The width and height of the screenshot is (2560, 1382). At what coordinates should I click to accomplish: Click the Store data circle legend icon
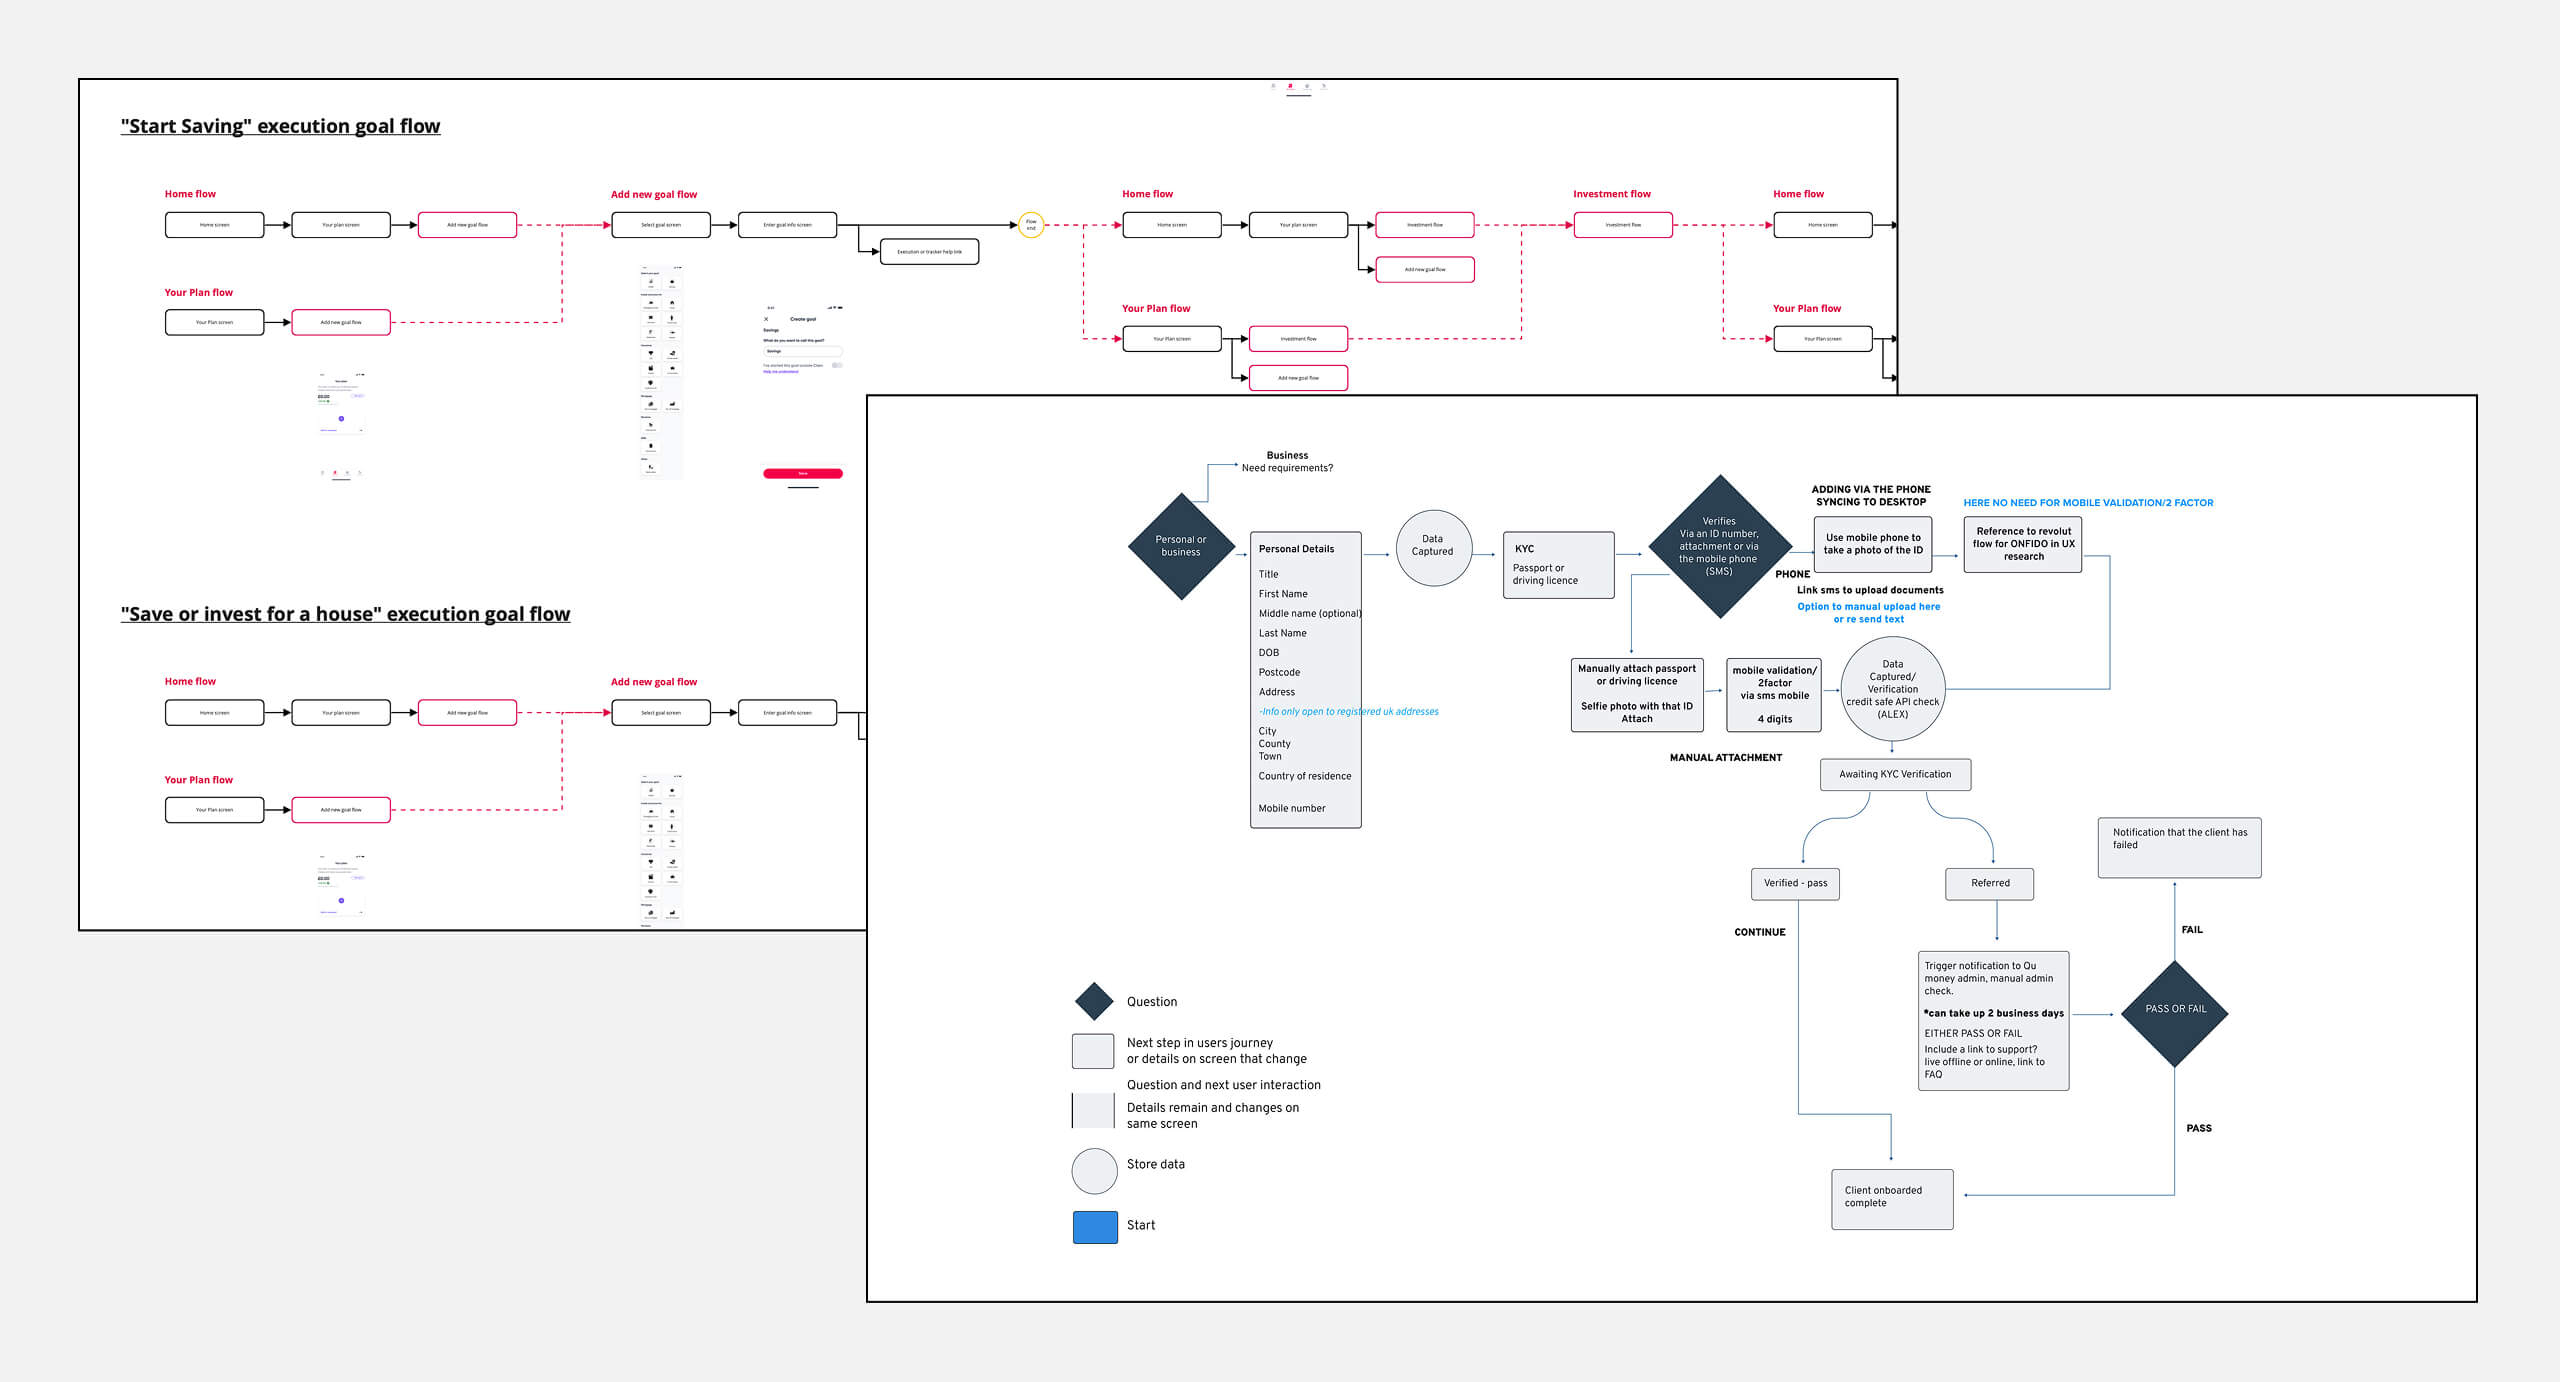coord(1094,1170)
